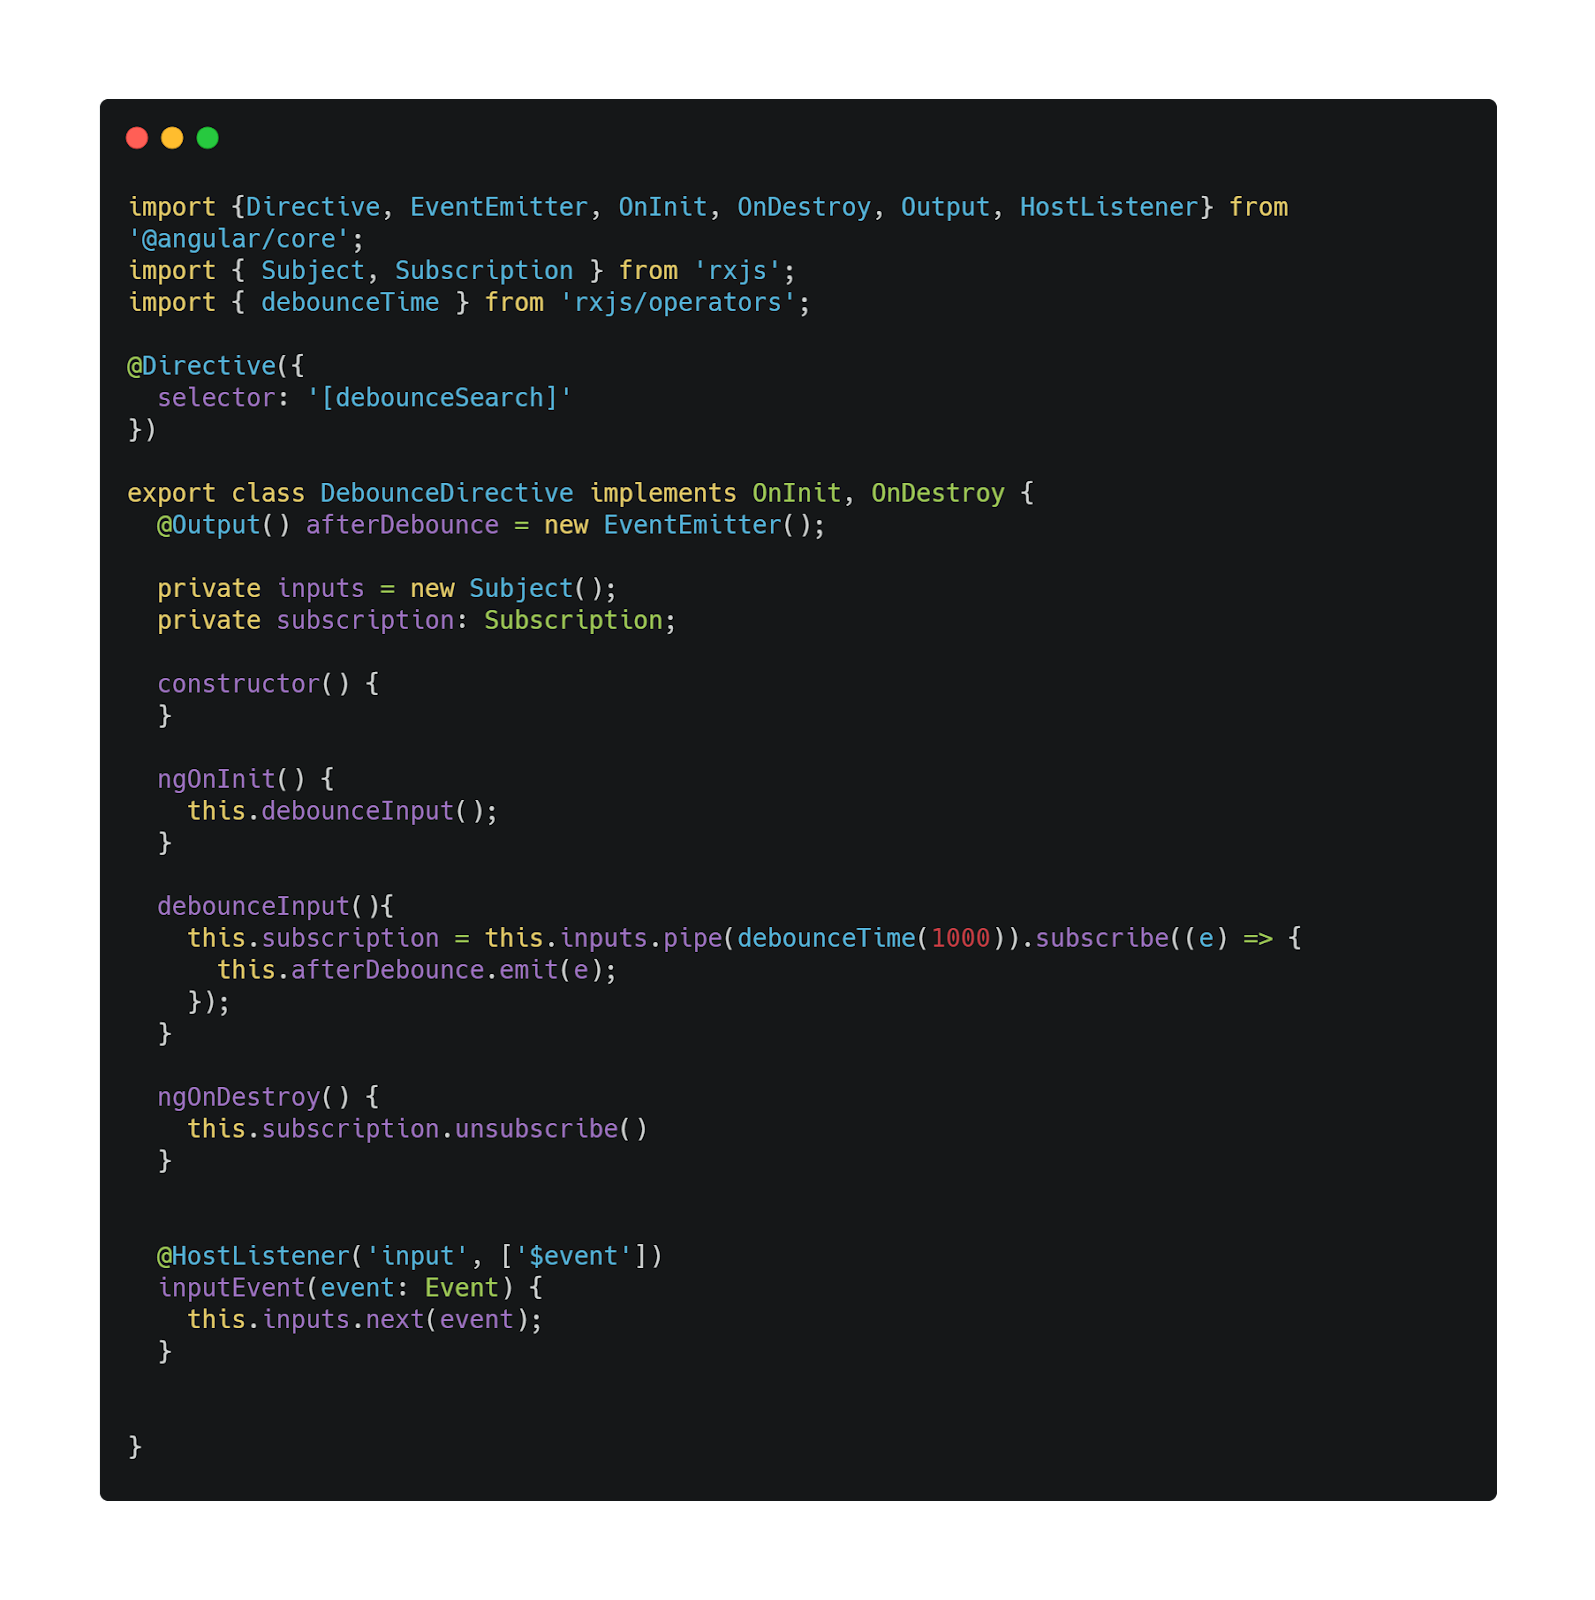1595x1600 pixels.
Task: Click the selector property name
Action: click(x=216, y=398)
